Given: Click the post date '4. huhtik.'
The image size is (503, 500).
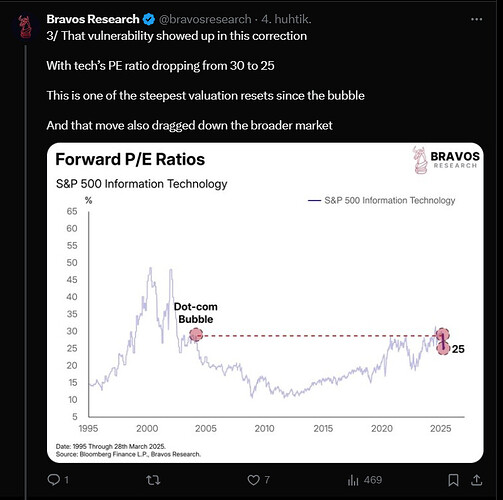Looking at the screenshot, I should (x=286, y=19).
